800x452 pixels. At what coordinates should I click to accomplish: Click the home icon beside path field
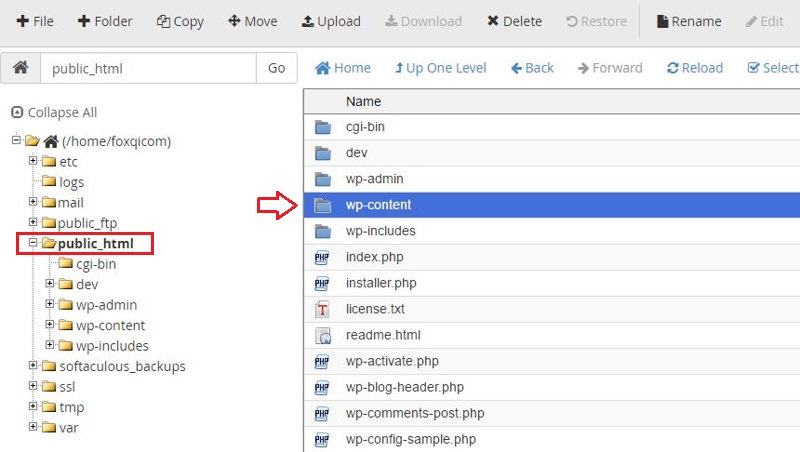click(x=20, y=67)
